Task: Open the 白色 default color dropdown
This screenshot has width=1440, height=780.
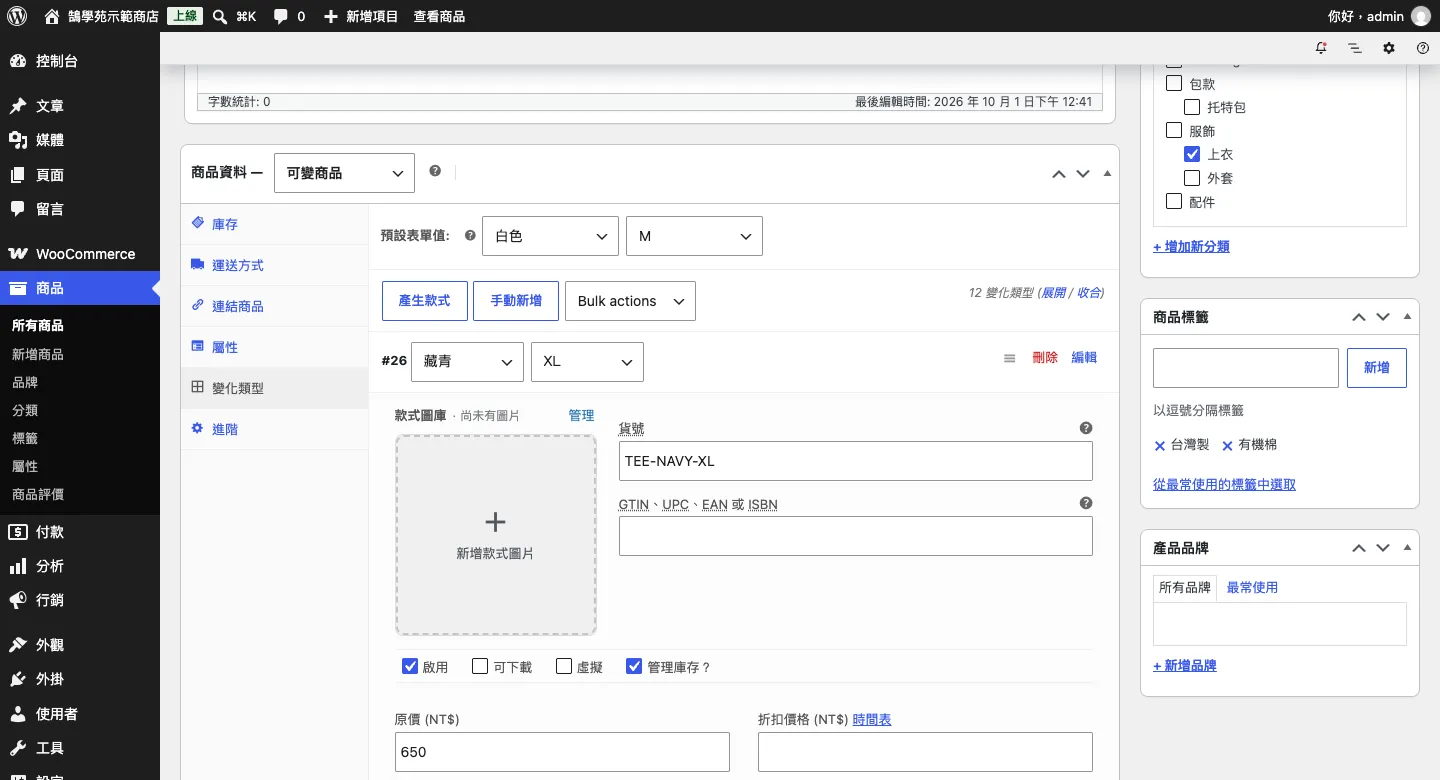Action: pyautogui.click(x=550, y=236)
